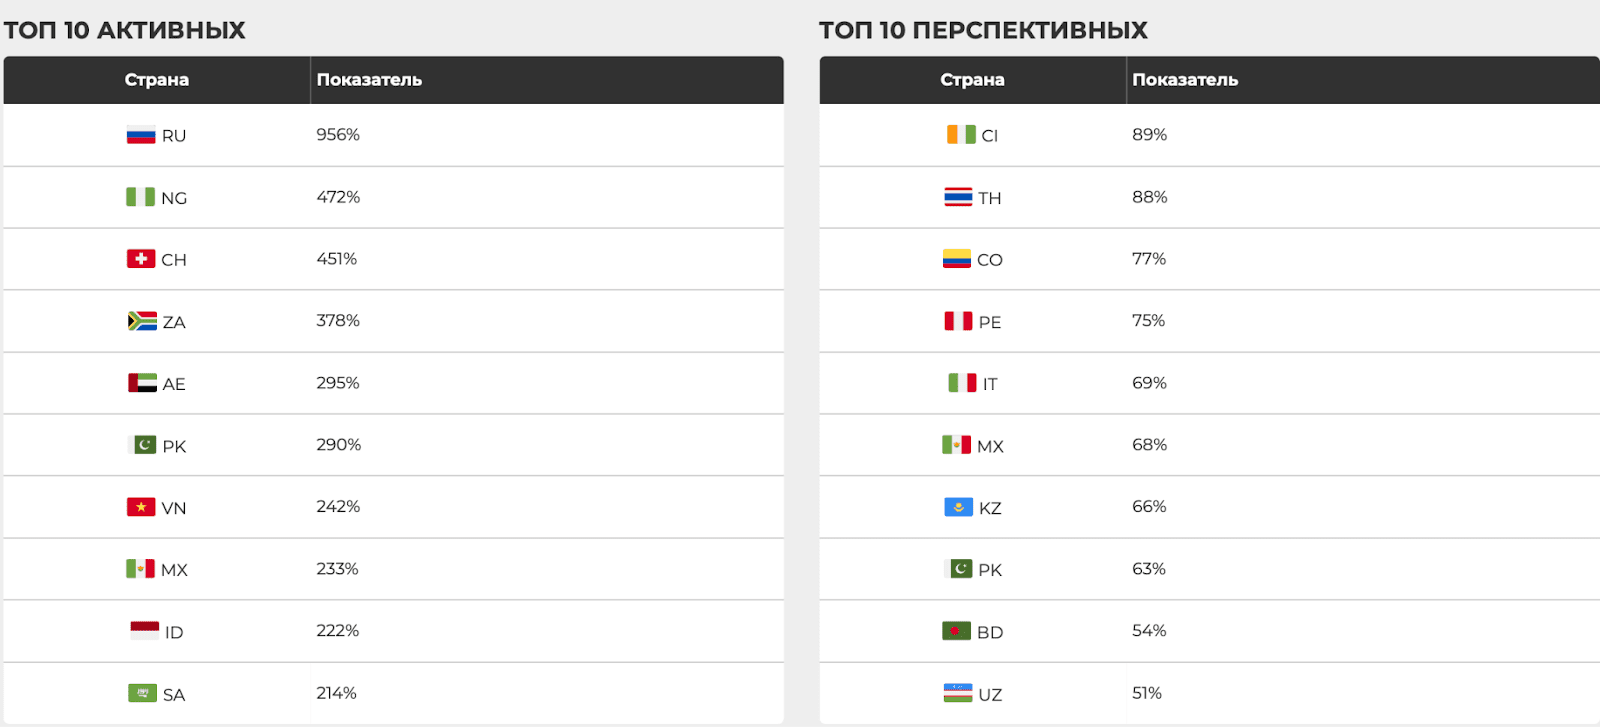Select the 956% value for RU

(x=338, y=134)
